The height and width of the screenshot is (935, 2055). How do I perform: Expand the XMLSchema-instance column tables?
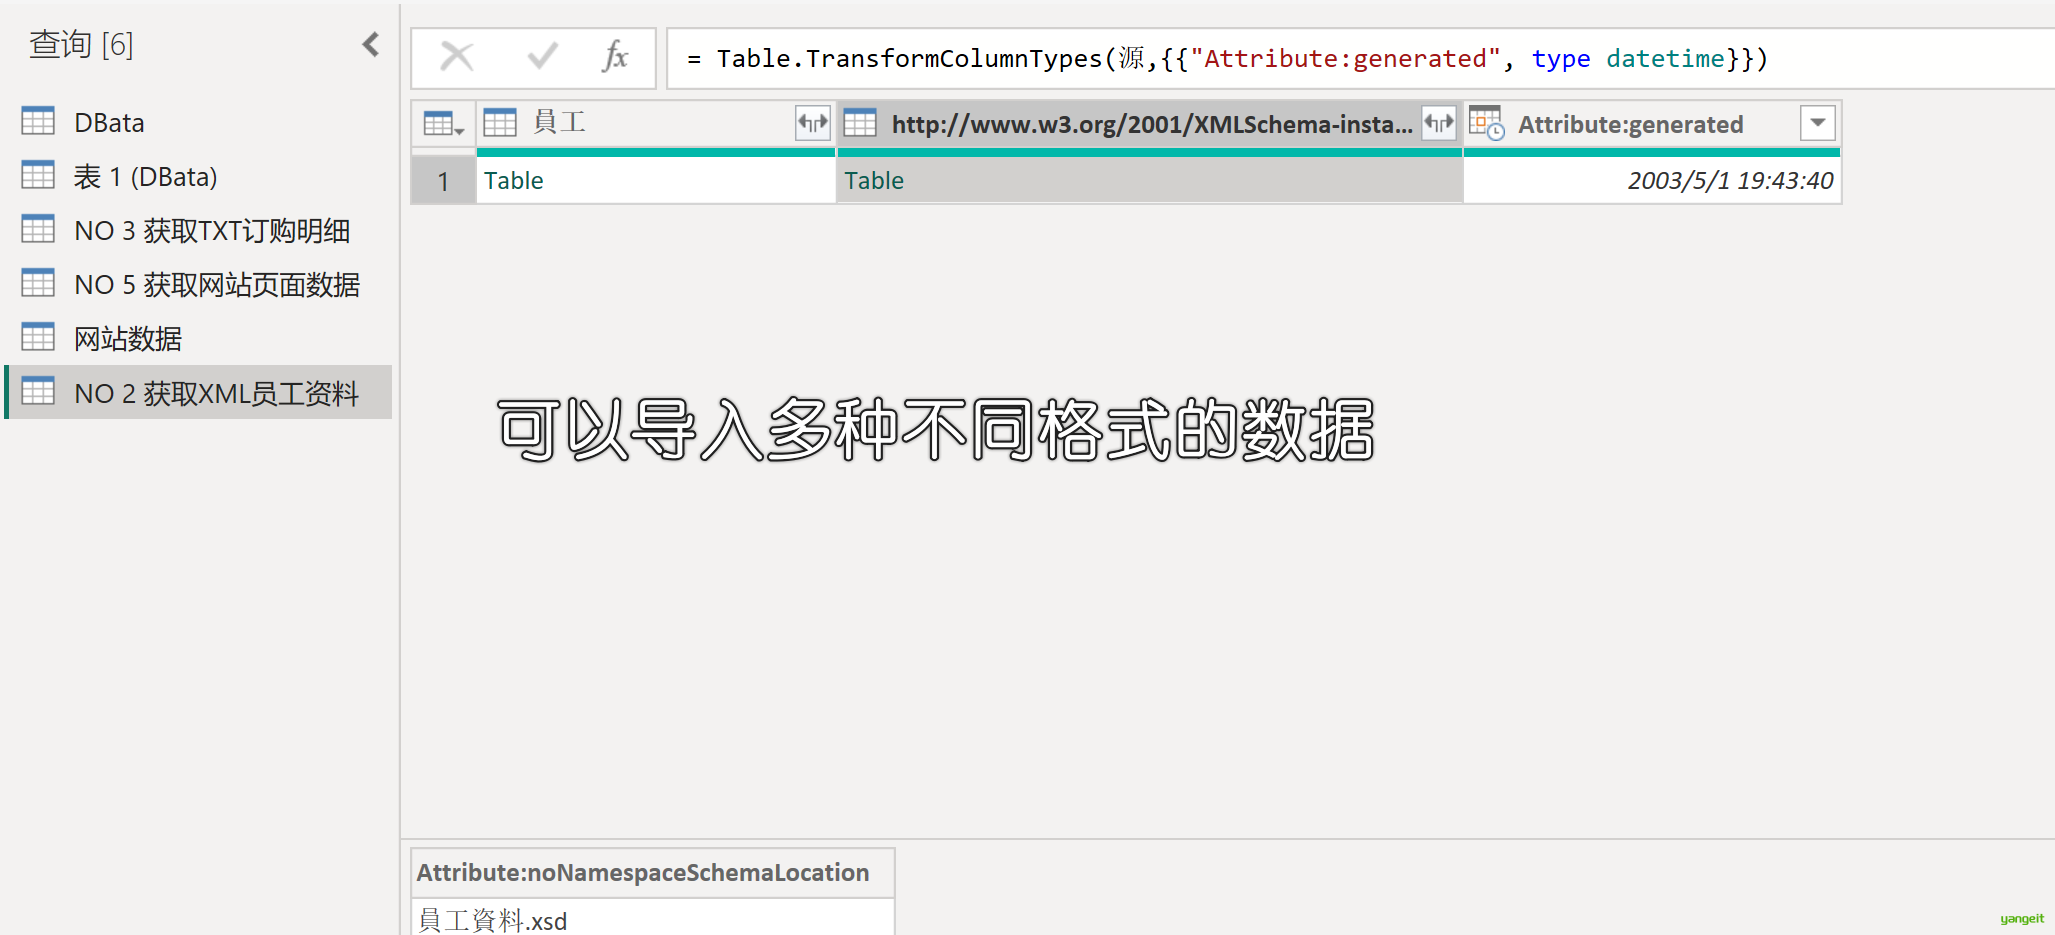tap(1438, 124)
